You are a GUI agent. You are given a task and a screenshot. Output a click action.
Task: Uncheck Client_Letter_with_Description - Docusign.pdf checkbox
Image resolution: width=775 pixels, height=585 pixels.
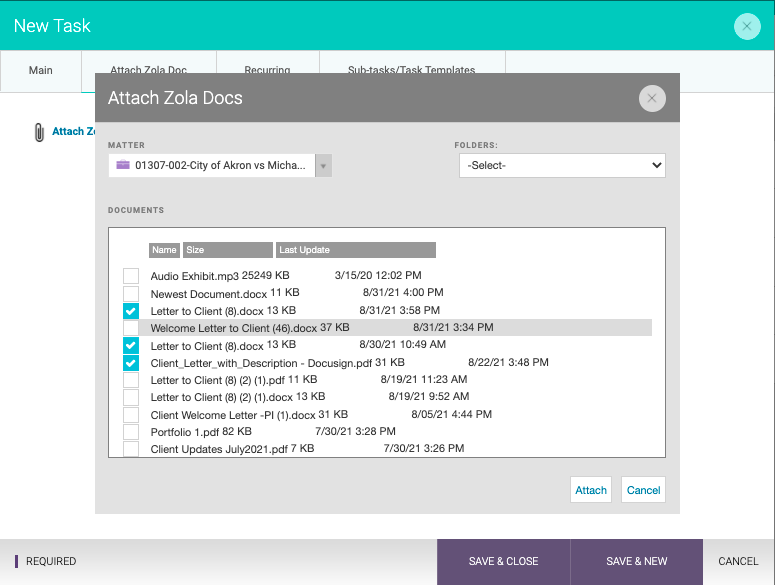131,363
